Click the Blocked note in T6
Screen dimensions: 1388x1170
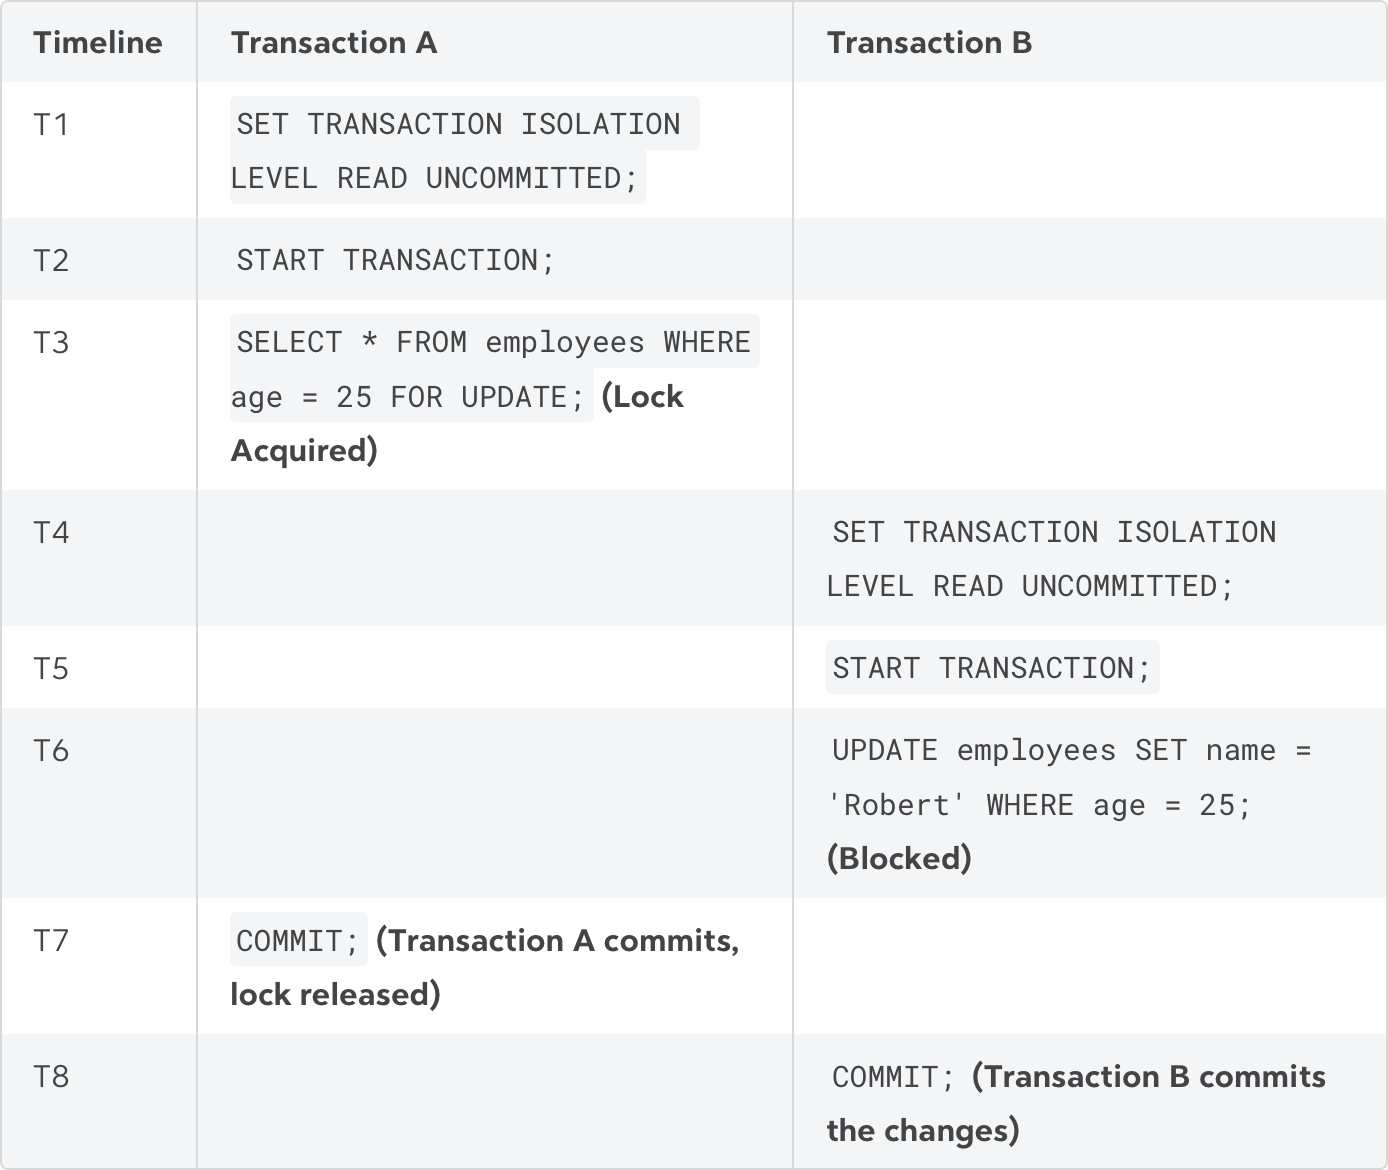[899, 858]
